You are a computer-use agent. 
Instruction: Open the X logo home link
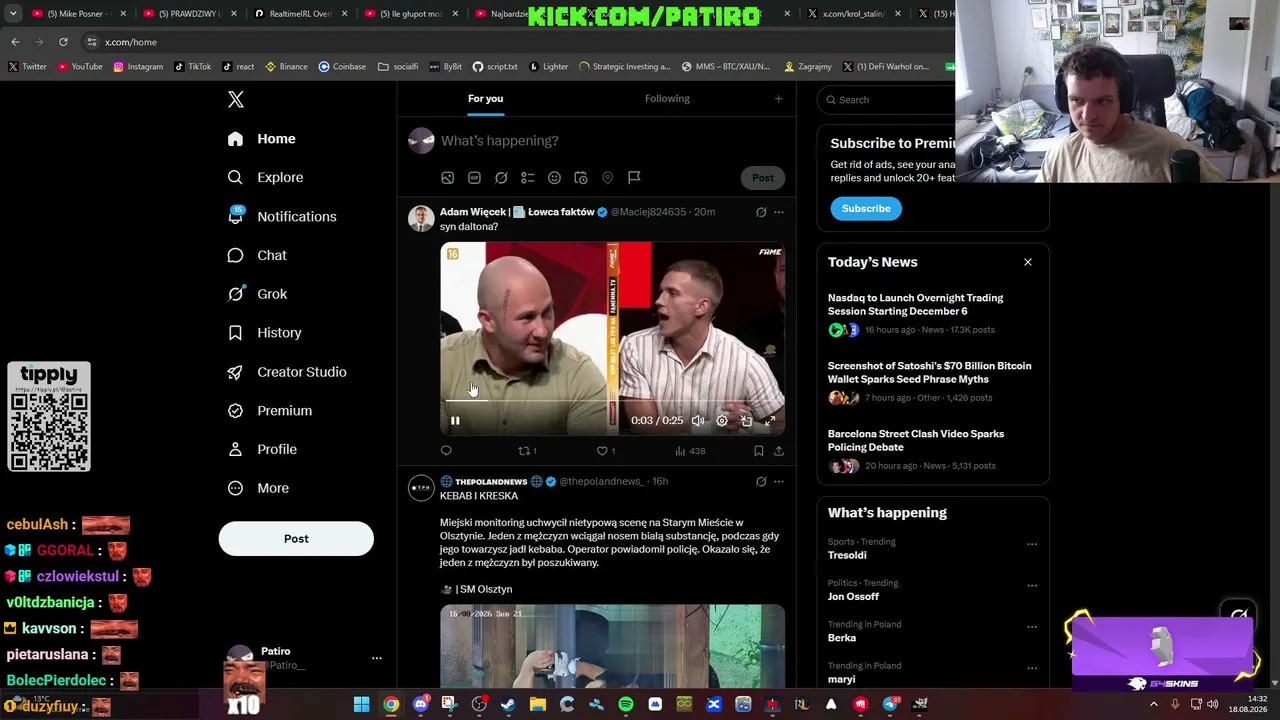click(236, 100)
